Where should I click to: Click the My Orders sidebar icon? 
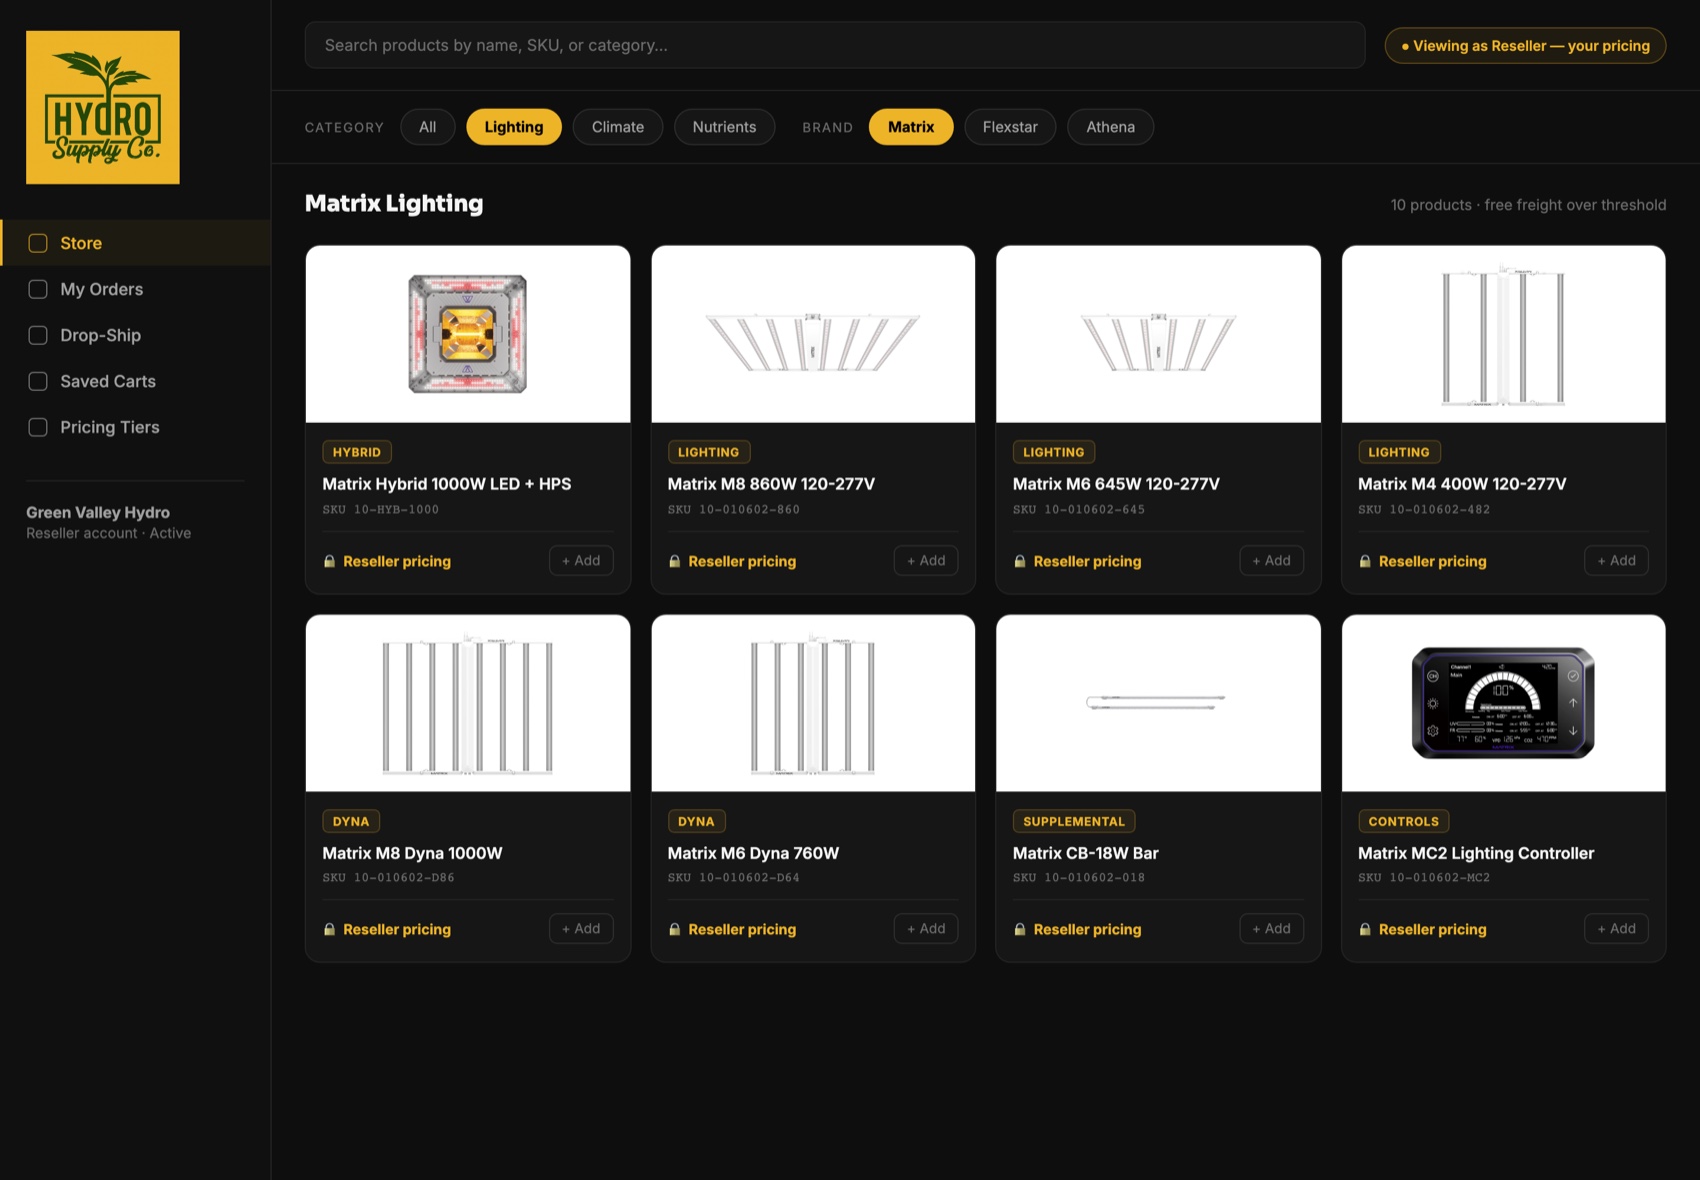[x=38, y=289]
